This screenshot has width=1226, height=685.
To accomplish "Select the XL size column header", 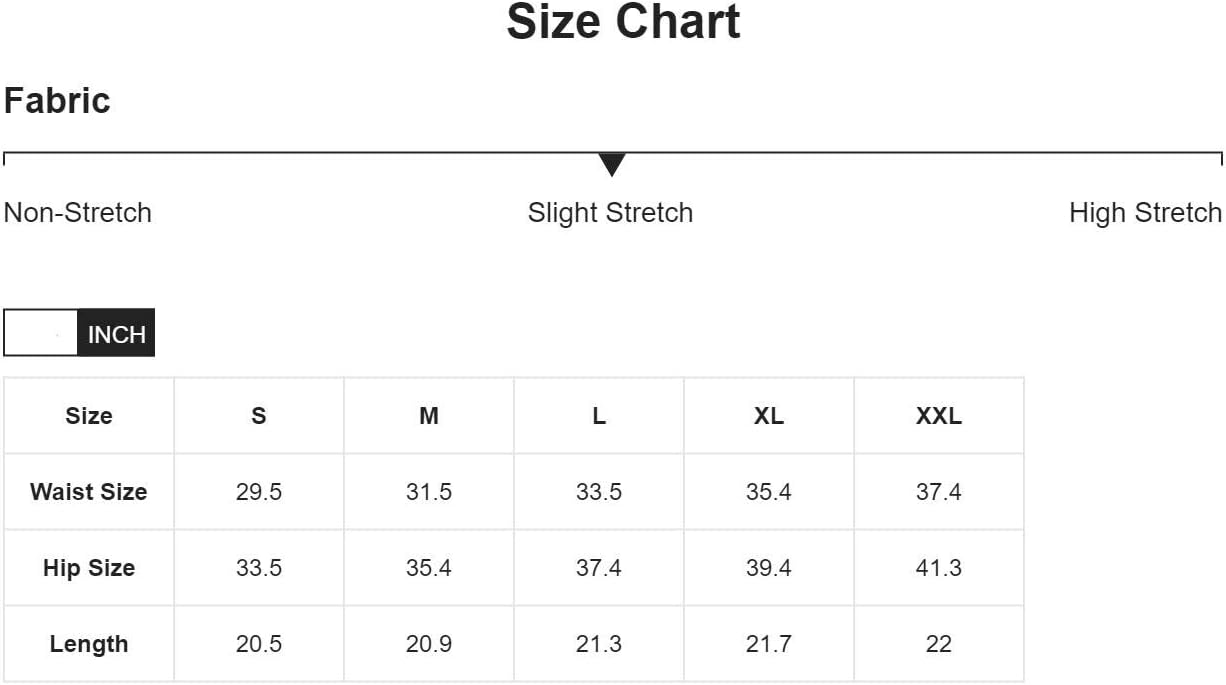I will pos(769,416).
